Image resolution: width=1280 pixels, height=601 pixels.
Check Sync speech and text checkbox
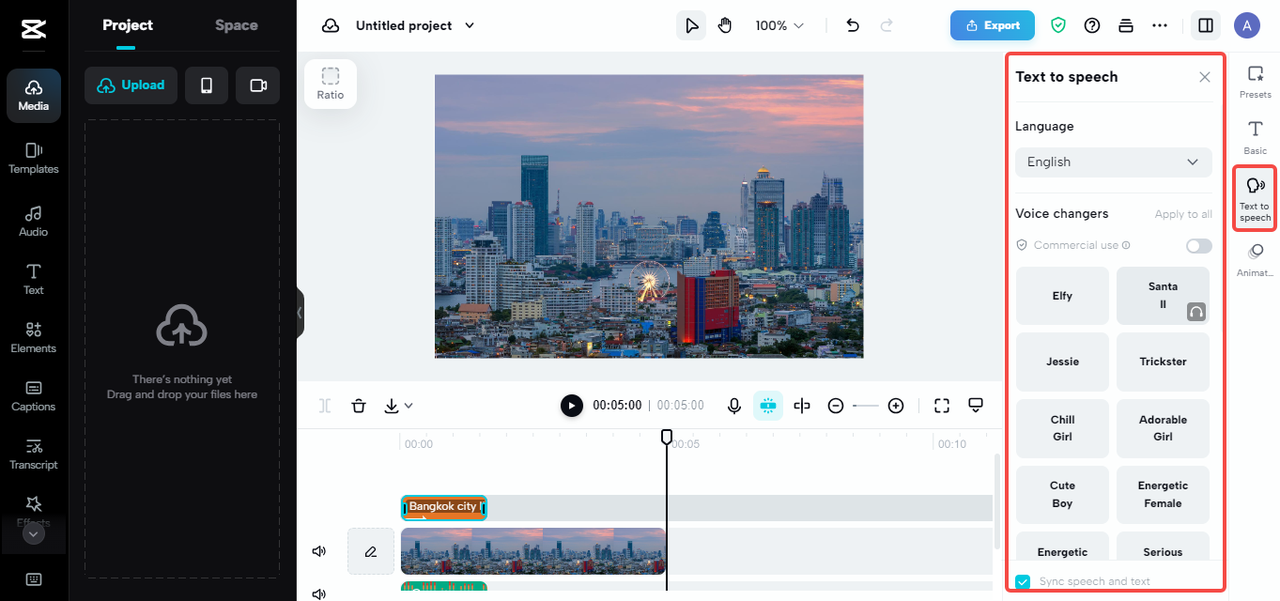[1023, 582]
